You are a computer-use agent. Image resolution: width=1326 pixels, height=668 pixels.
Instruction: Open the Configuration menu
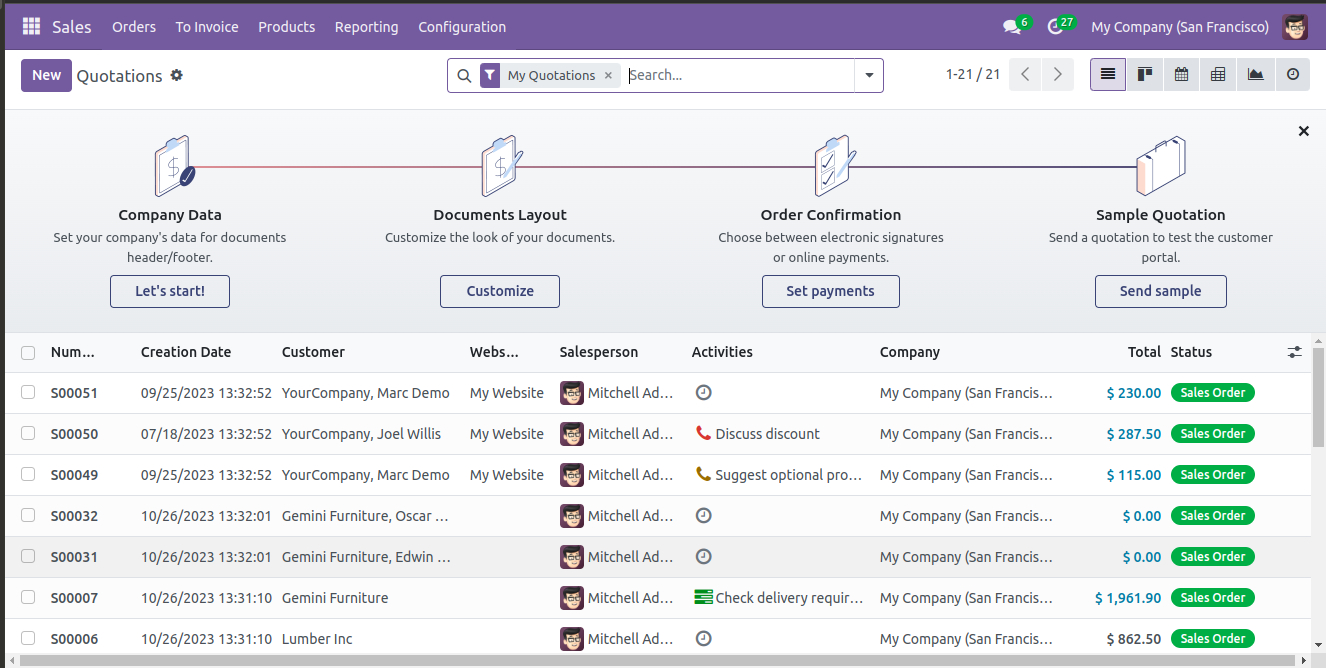(x=462, y=27)
